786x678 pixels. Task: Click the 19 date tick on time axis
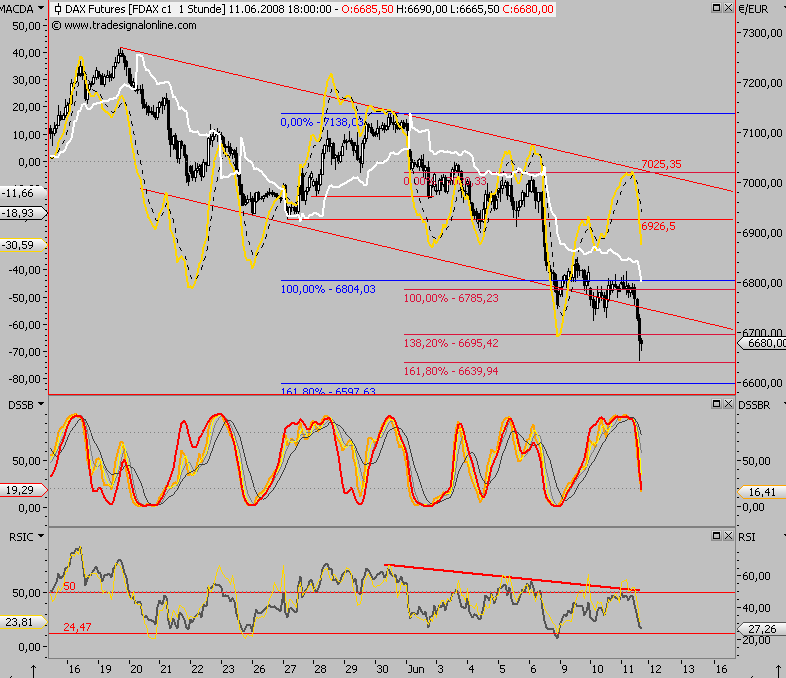click(x=105, y=669)
